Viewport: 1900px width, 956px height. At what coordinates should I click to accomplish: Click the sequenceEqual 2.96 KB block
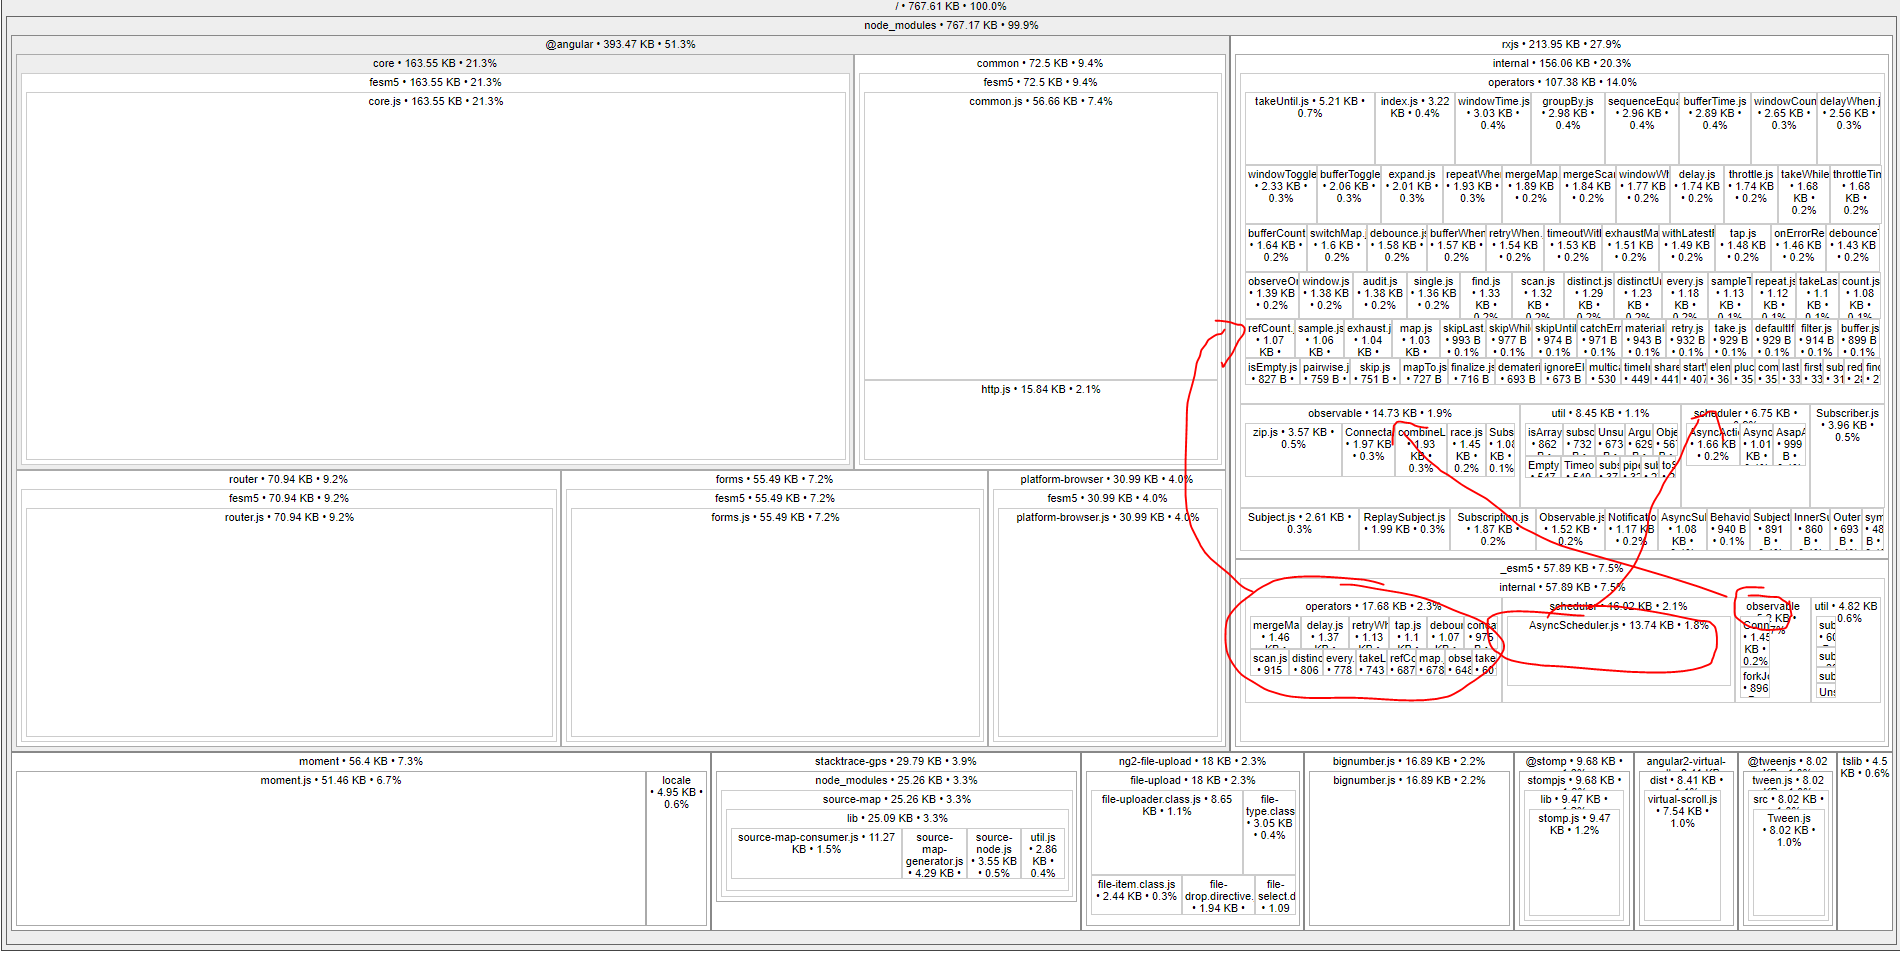(1642, 128)
